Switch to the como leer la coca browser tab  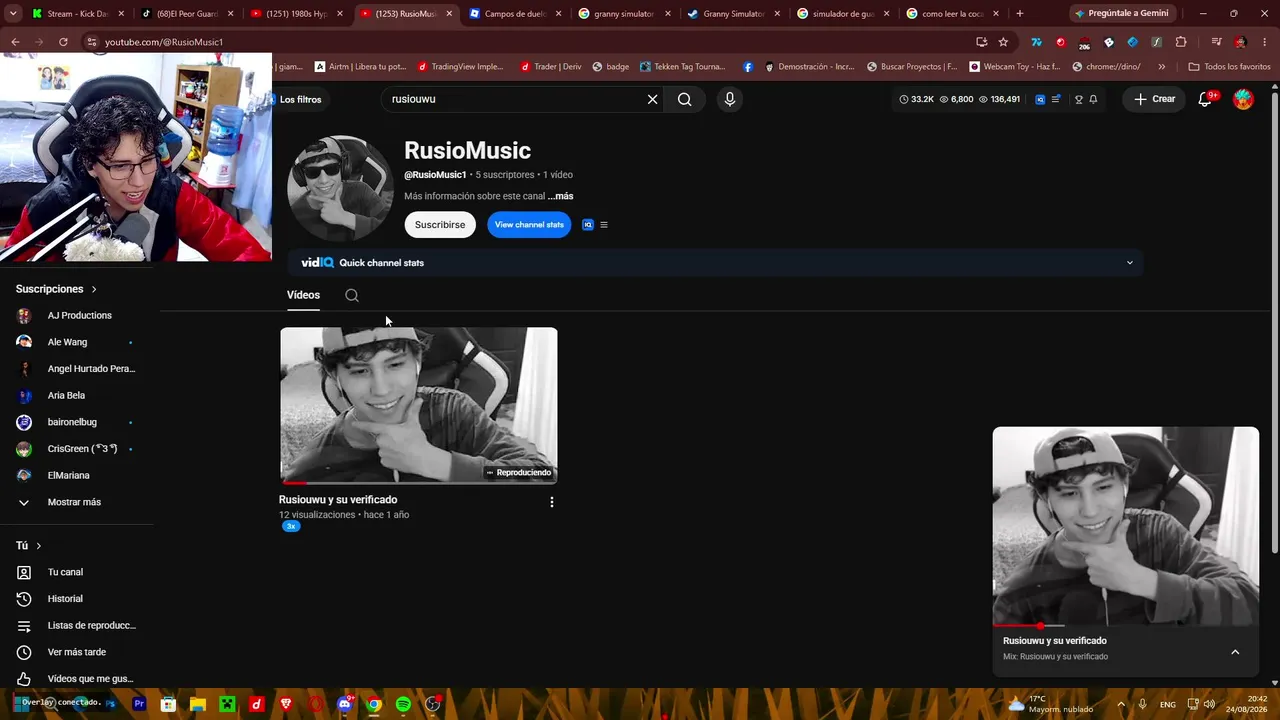(x=950, y=14)
